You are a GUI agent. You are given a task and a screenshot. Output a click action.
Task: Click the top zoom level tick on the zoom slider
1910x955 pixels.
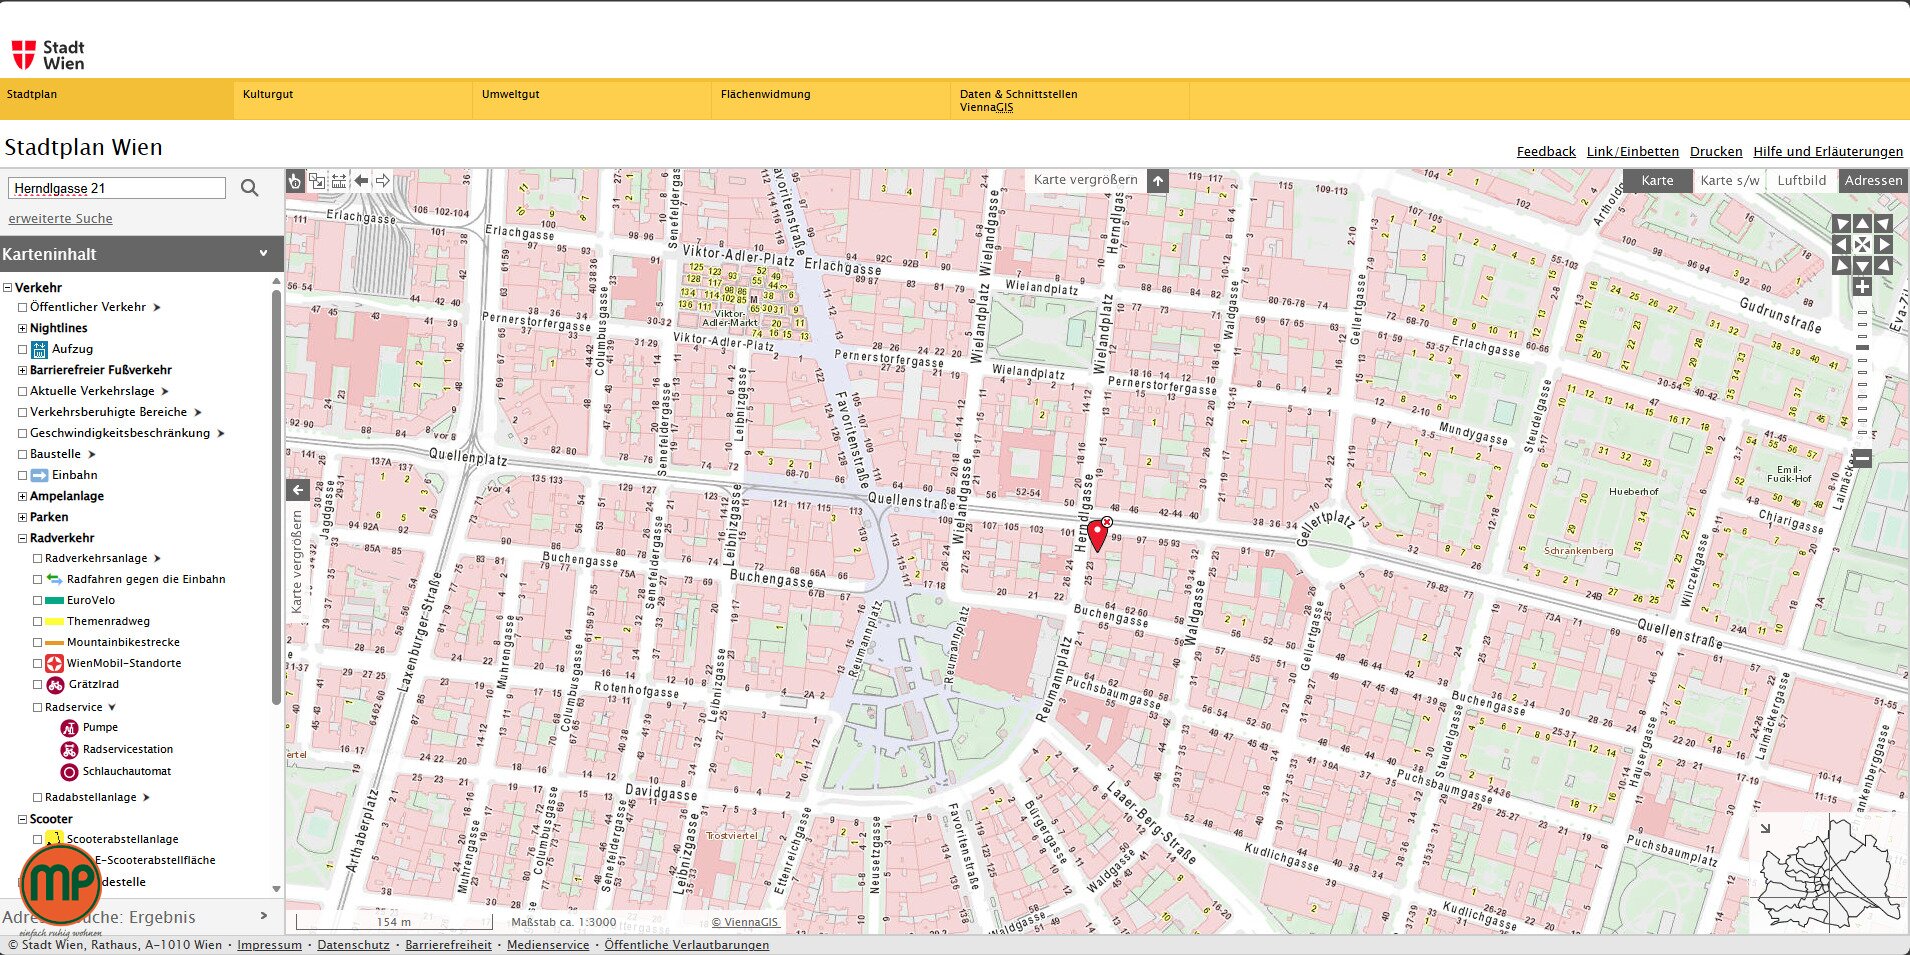1862,312
